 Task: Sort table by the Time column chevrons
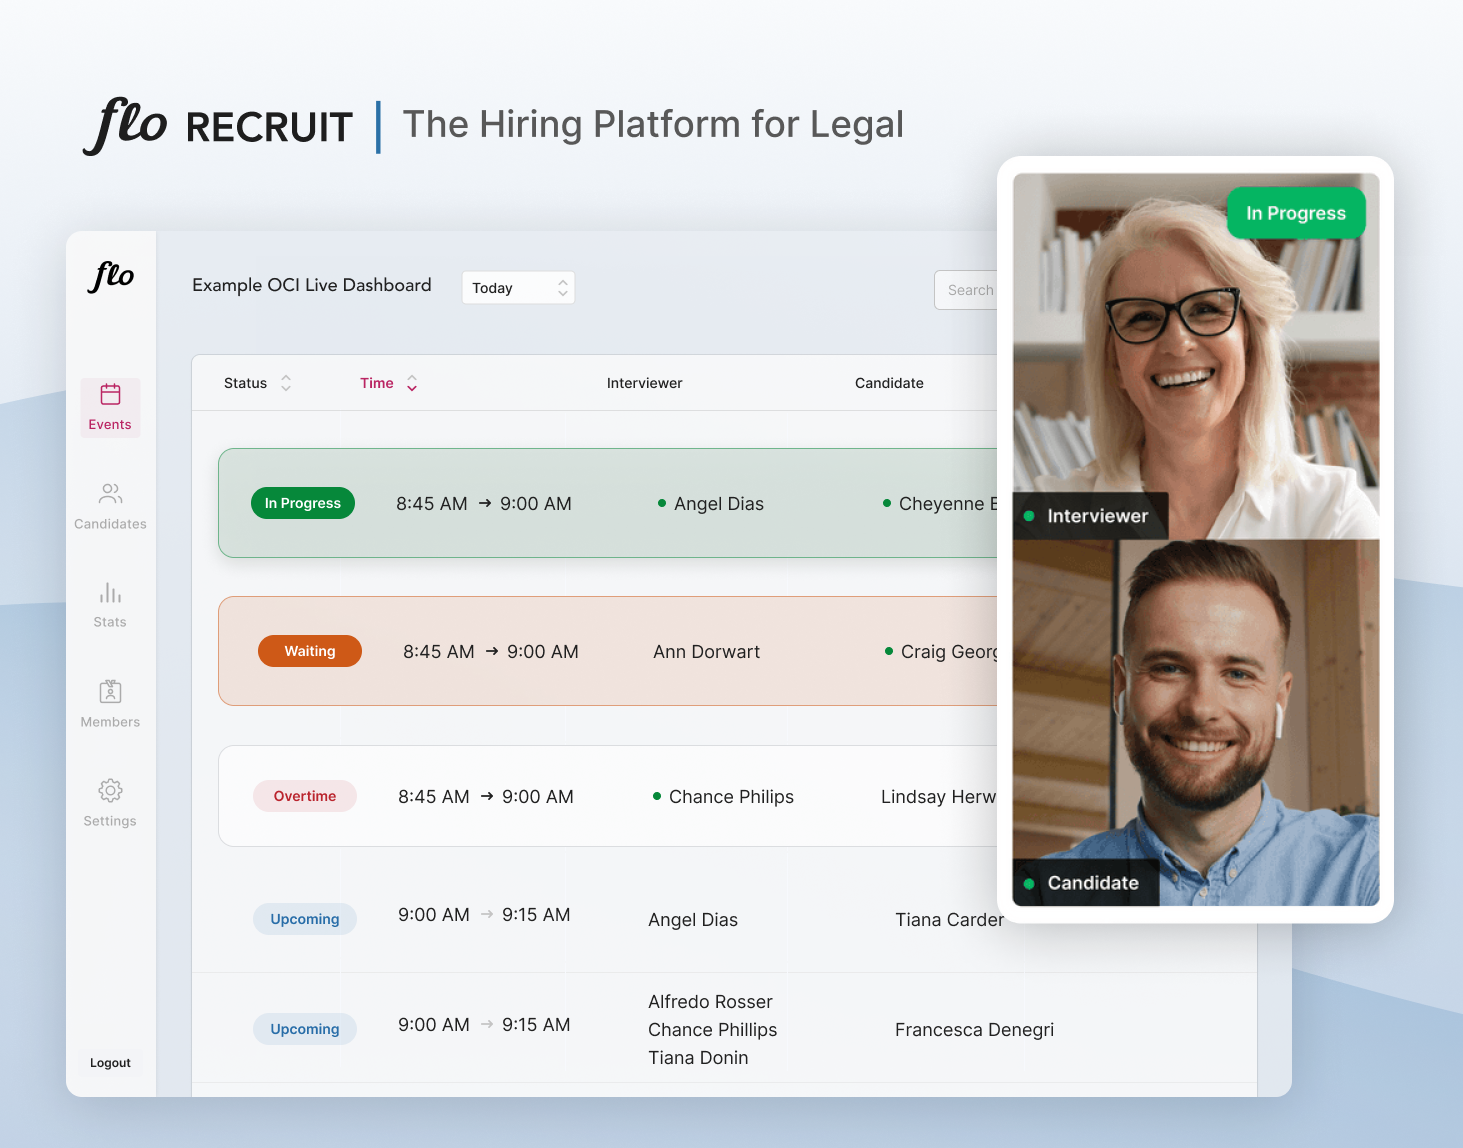410,382
